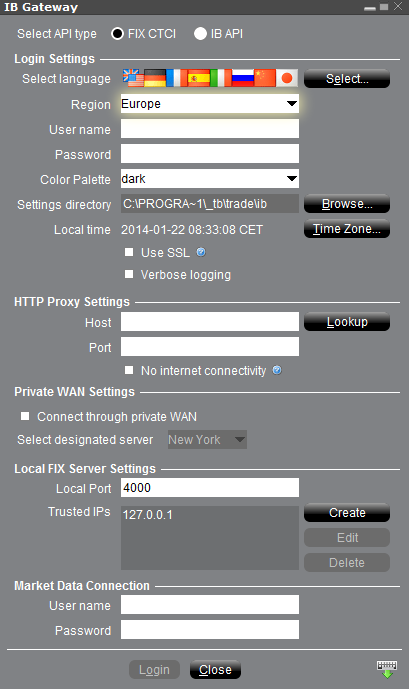Tick the Verbose logging checkbox
409x689 pixels.
[129, 274]
